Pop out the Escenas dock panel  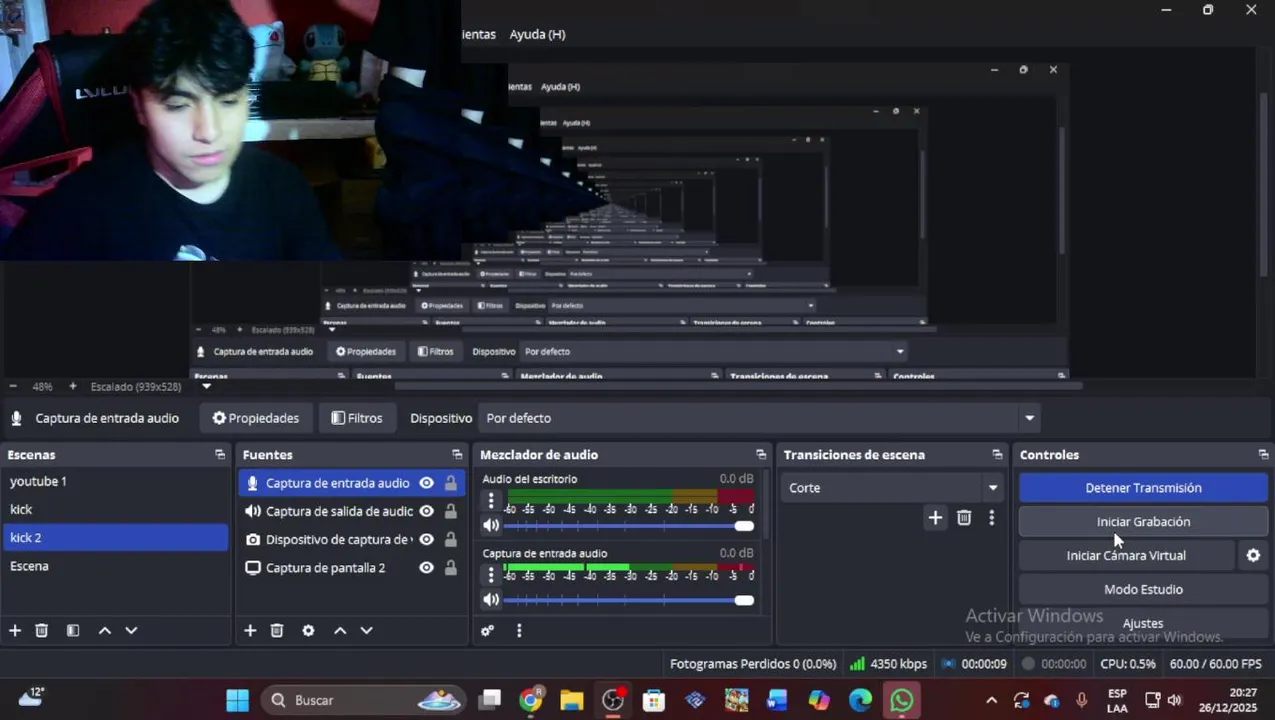coord(220,455)
